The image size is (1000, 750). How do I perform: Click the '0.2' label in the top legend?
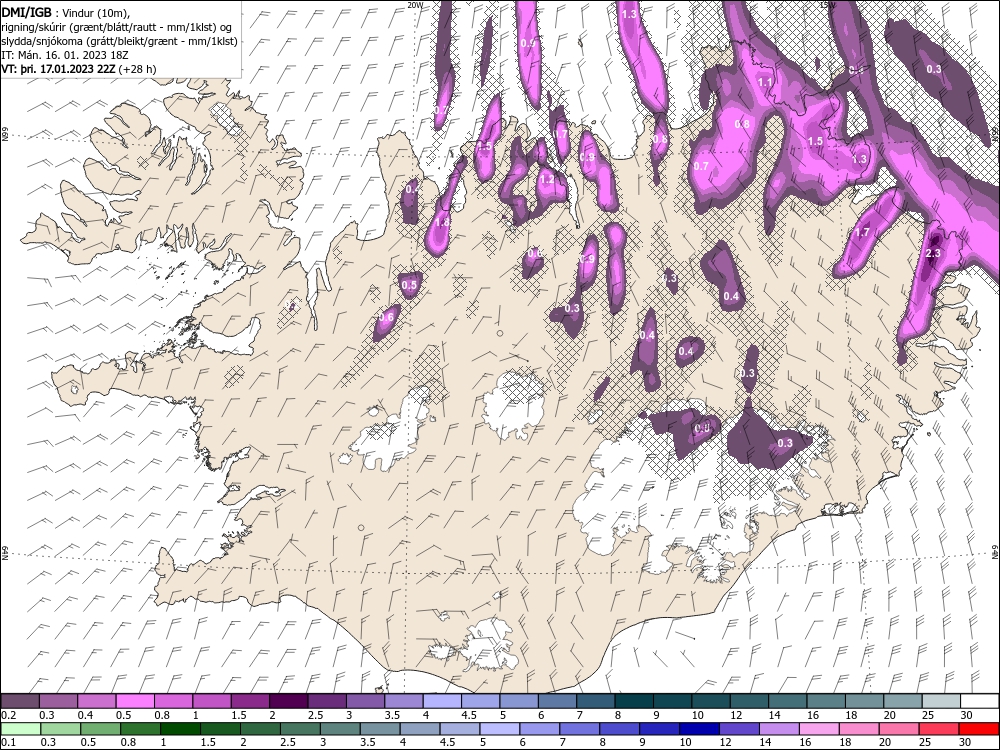click(x=9, y=715)
